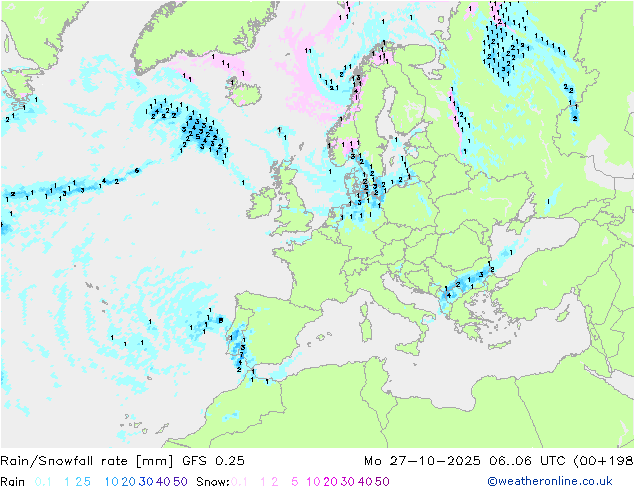
Task: Select the rain legend 0.1 color value
Action: (43, 482)
